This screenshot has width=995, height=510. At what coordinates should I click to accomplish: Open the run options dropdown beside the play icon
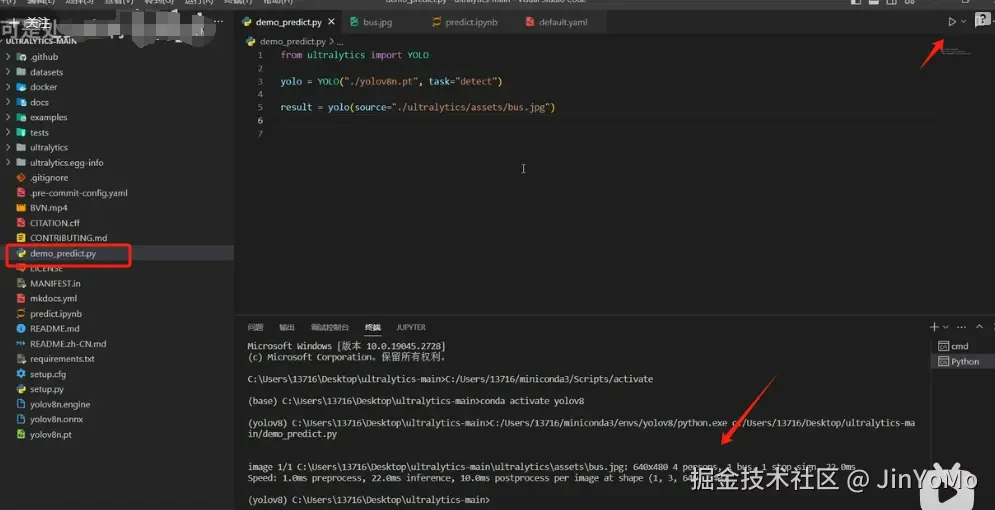(963, 22)
